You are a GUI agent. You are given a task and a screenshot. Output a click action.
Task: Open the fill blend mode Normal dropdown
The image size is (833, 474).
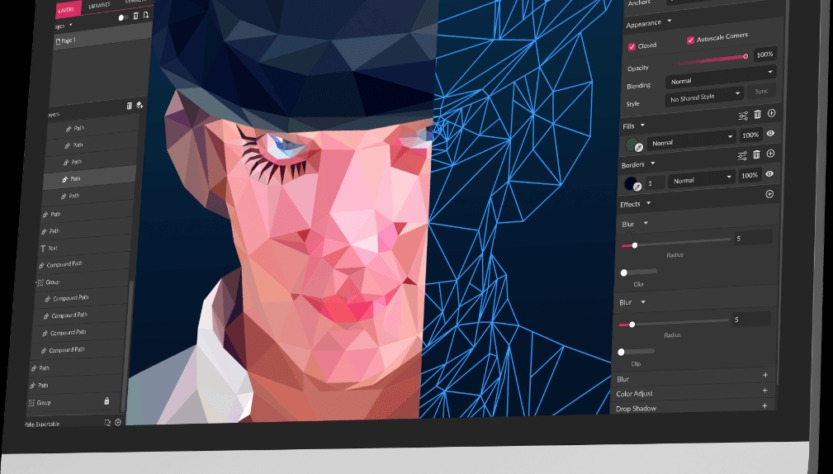691,140
